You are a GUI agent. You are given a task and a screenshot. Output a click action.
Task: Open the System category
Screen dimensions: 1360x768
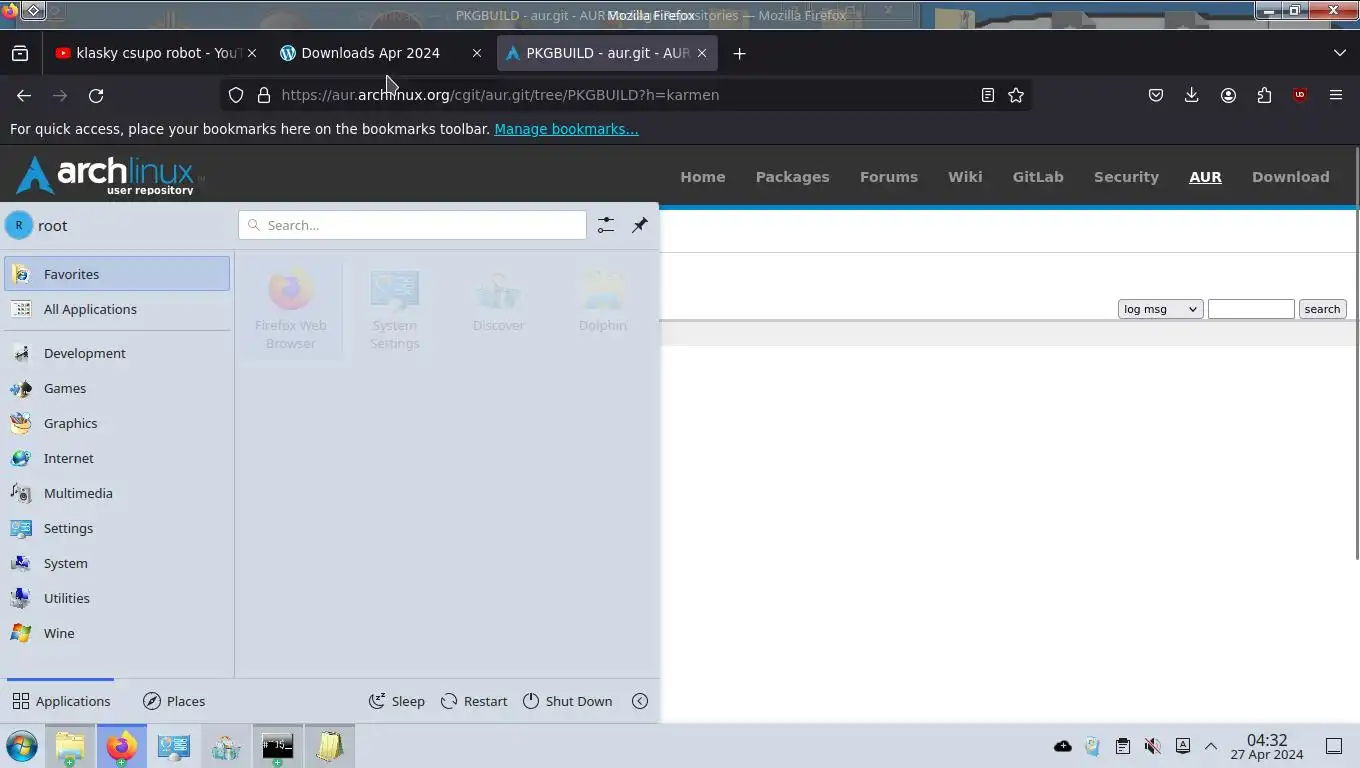tap(117, 563)
